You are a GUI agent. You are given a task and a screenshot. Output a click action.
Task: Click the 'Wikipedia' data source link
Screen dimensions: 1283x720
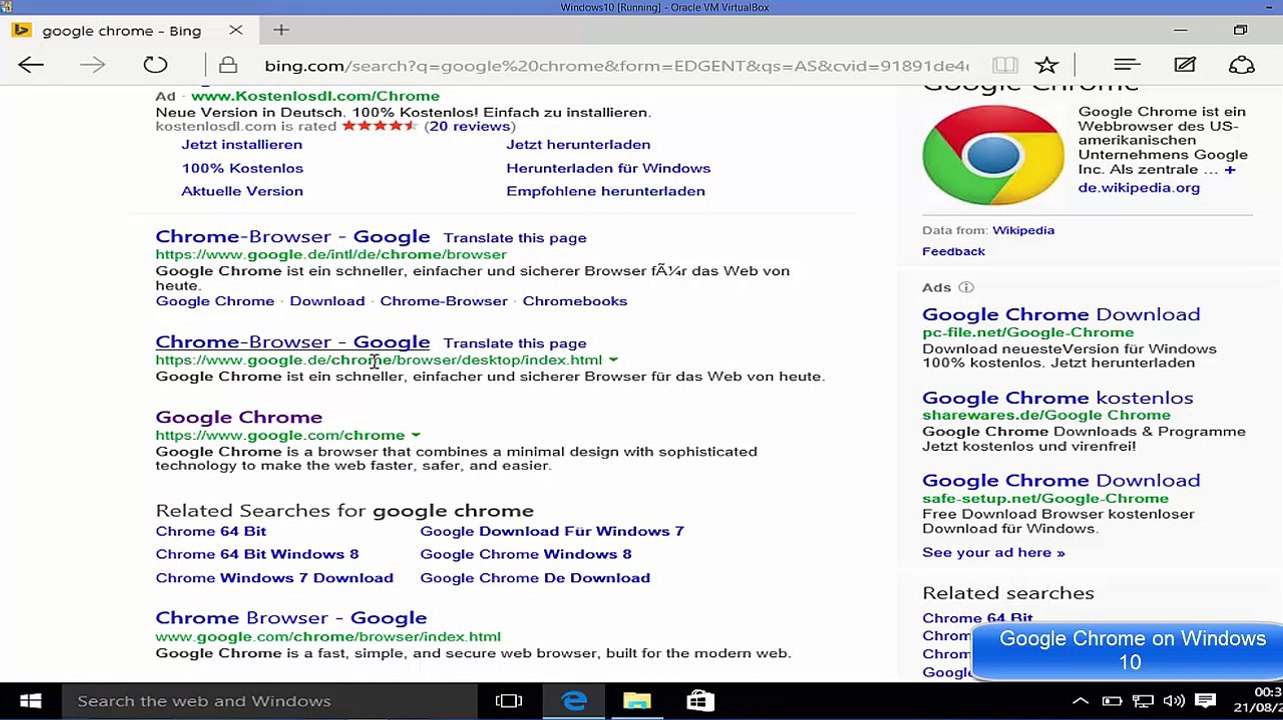click(x=1023, y=230)
